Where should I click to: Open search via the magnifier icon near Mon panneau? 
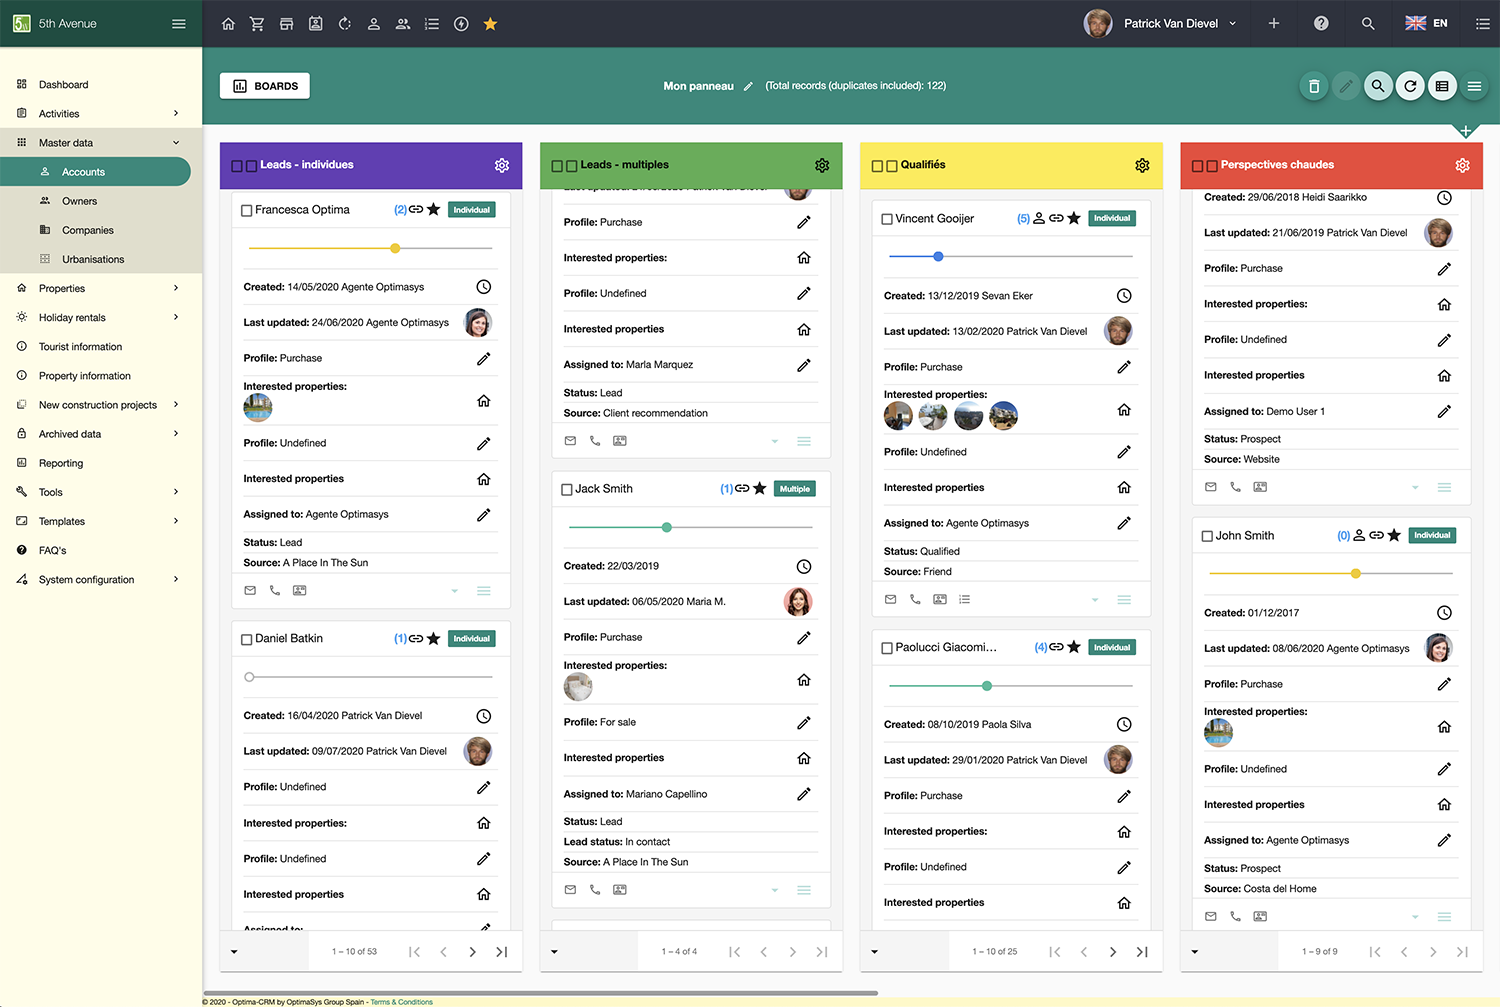coord(1378,86)
